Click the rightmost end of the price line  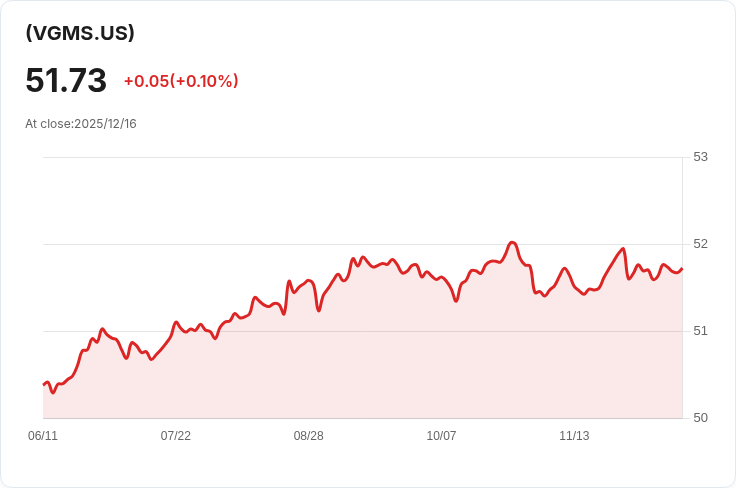pyautogui.click(x=682, y=269)
